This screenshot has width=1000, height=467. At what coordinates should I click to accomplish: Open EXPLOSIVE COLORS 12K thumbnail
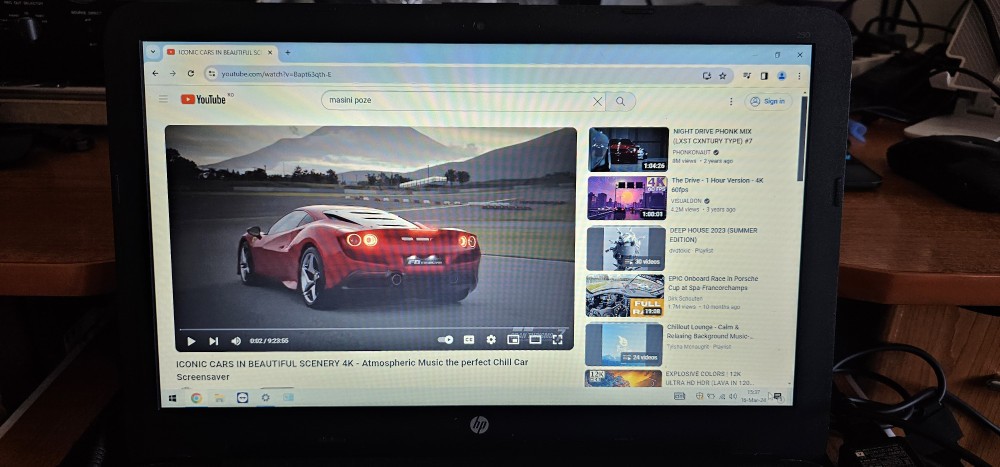click(x=623, y=378)
